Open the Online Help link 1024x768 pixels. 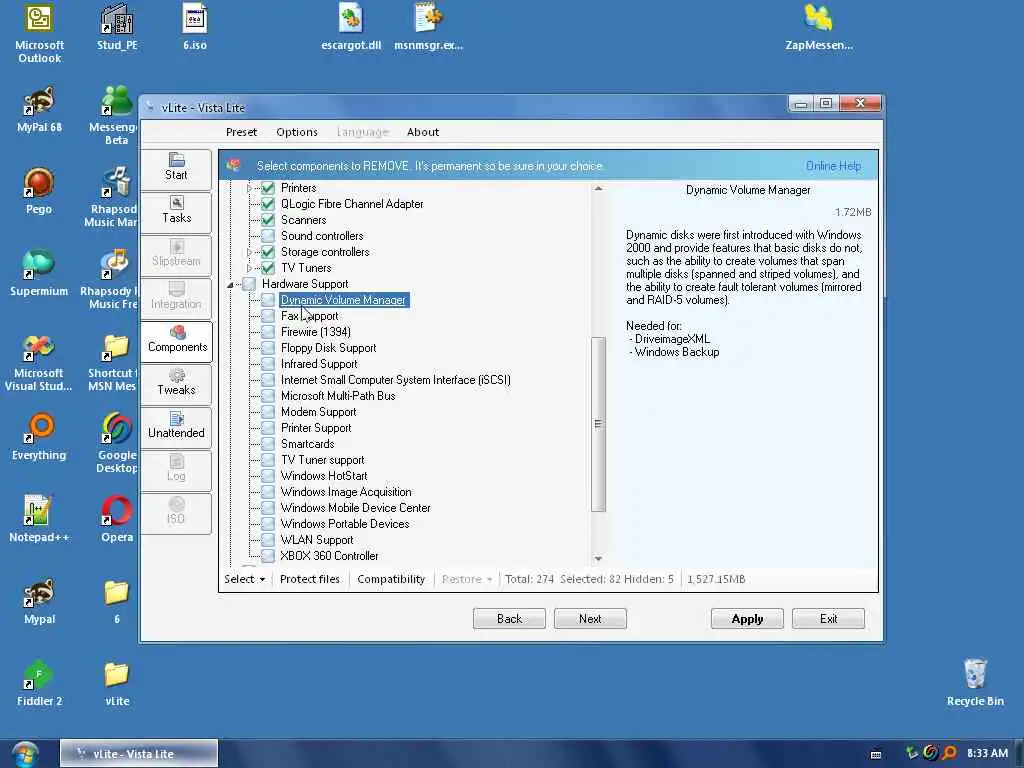[x=833, y=166]
